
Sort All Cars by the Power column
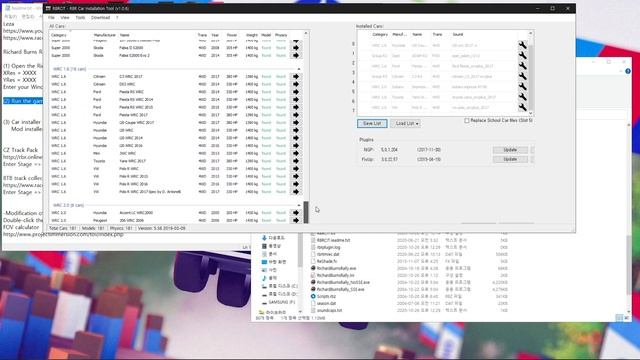[232, 36]
